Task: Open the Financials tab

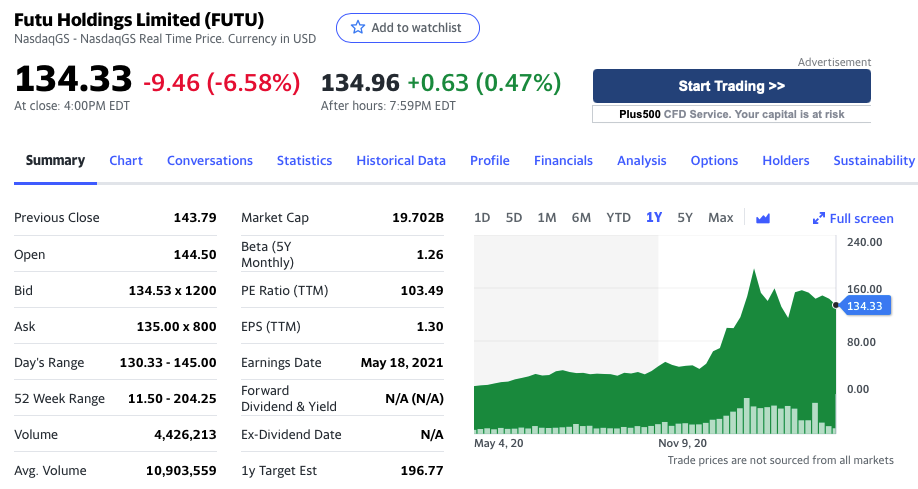Action: pyautogui.click(x=563, y=160)
